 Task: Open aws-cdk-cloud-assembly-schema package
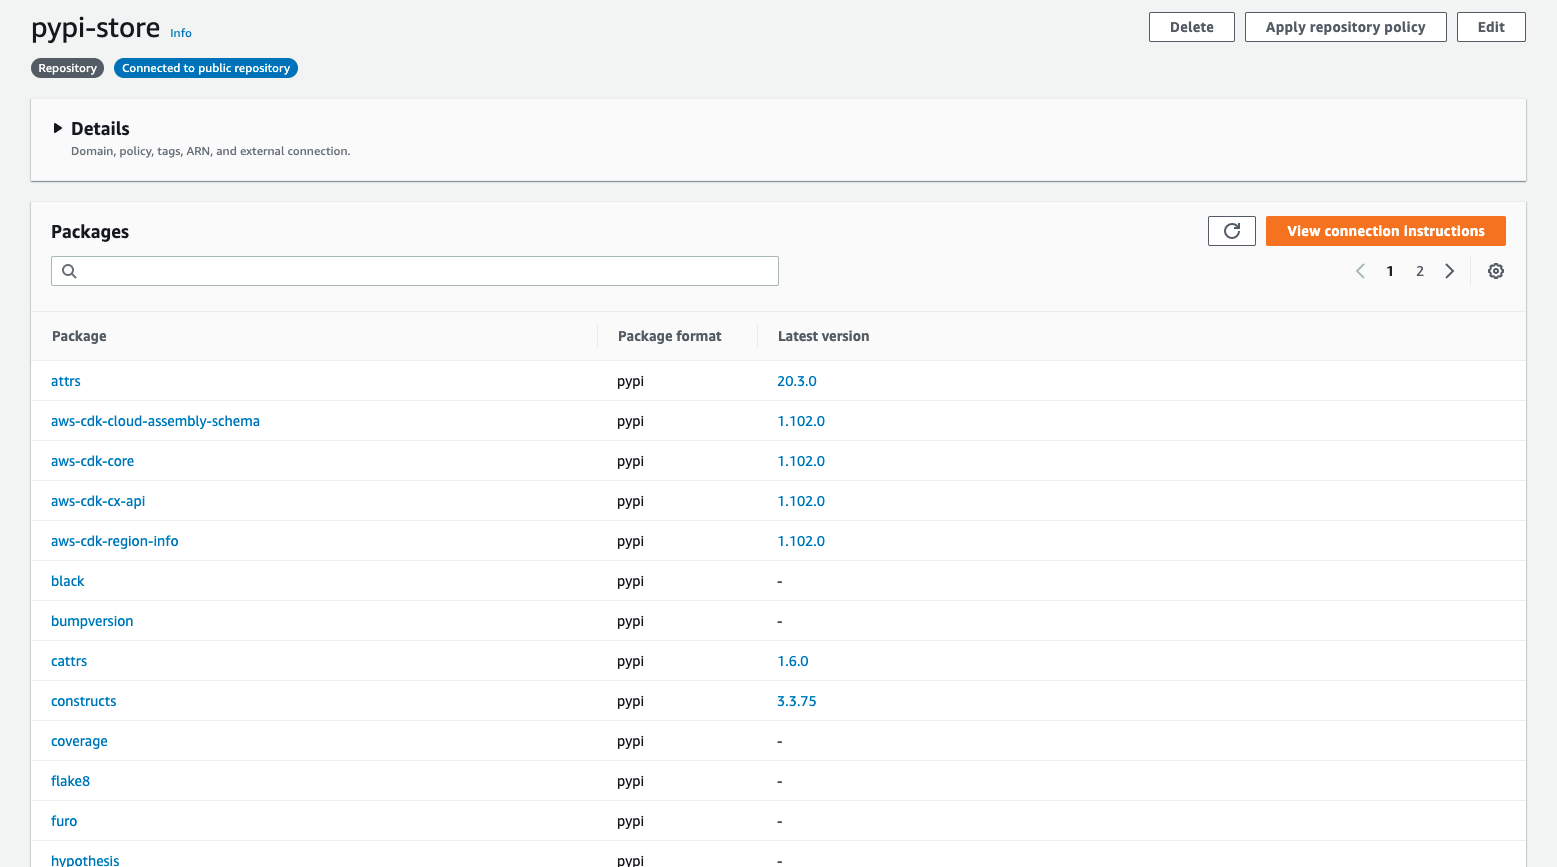155,421
